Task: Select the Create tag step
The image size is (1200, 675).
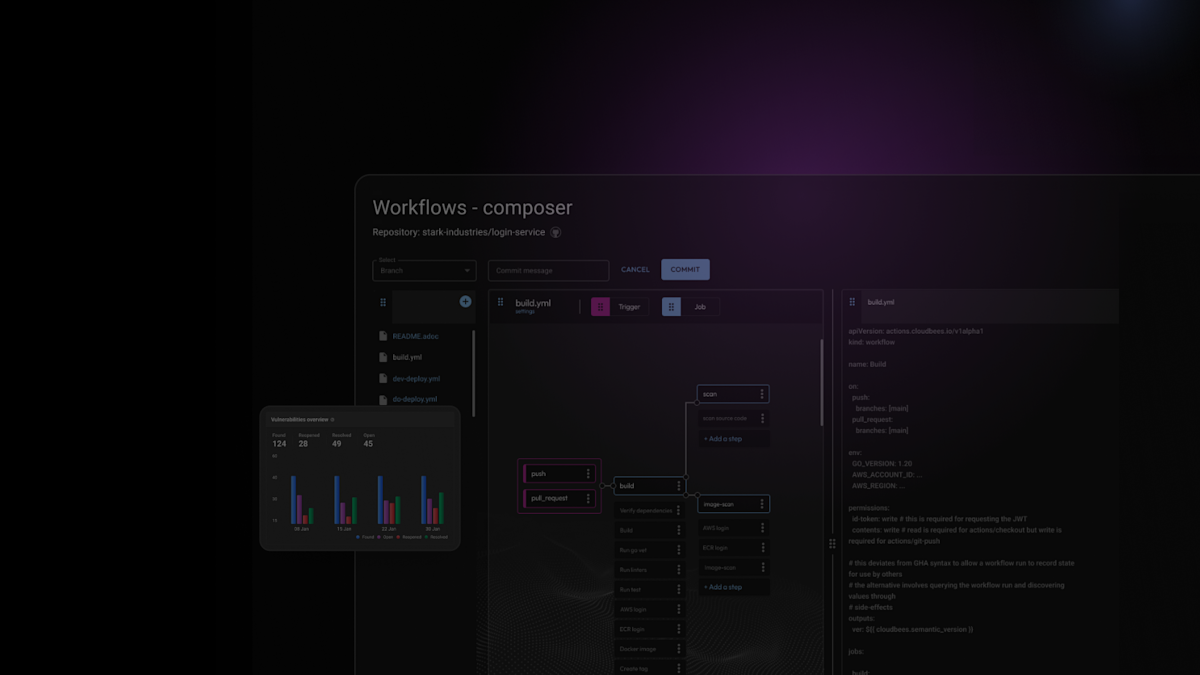Action: (649, 667)
